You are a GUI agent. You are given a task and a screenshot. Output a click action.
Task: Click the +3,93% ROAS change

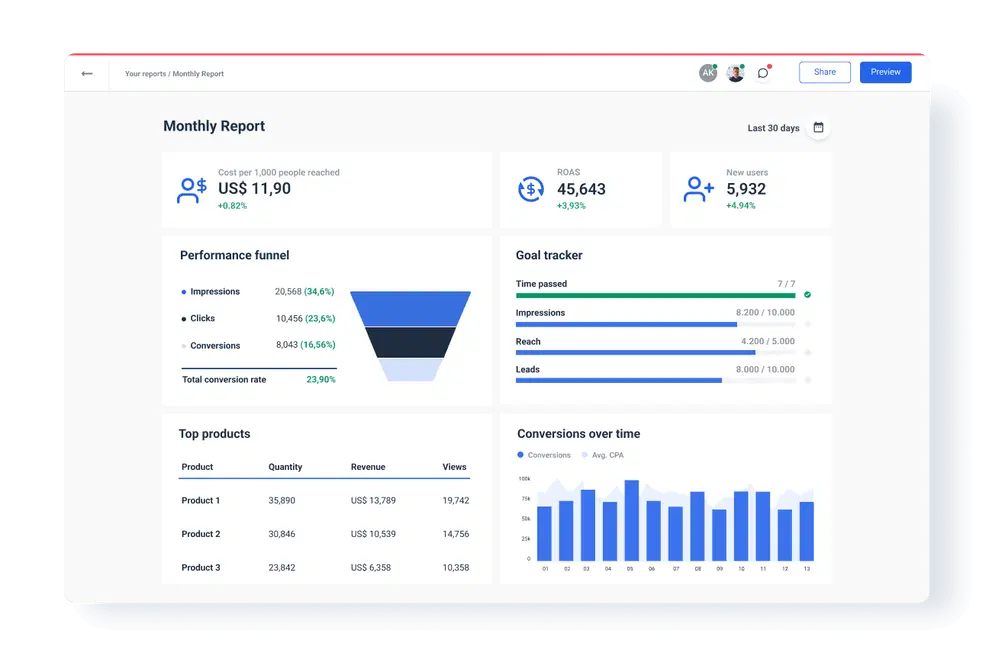(571, 206)
